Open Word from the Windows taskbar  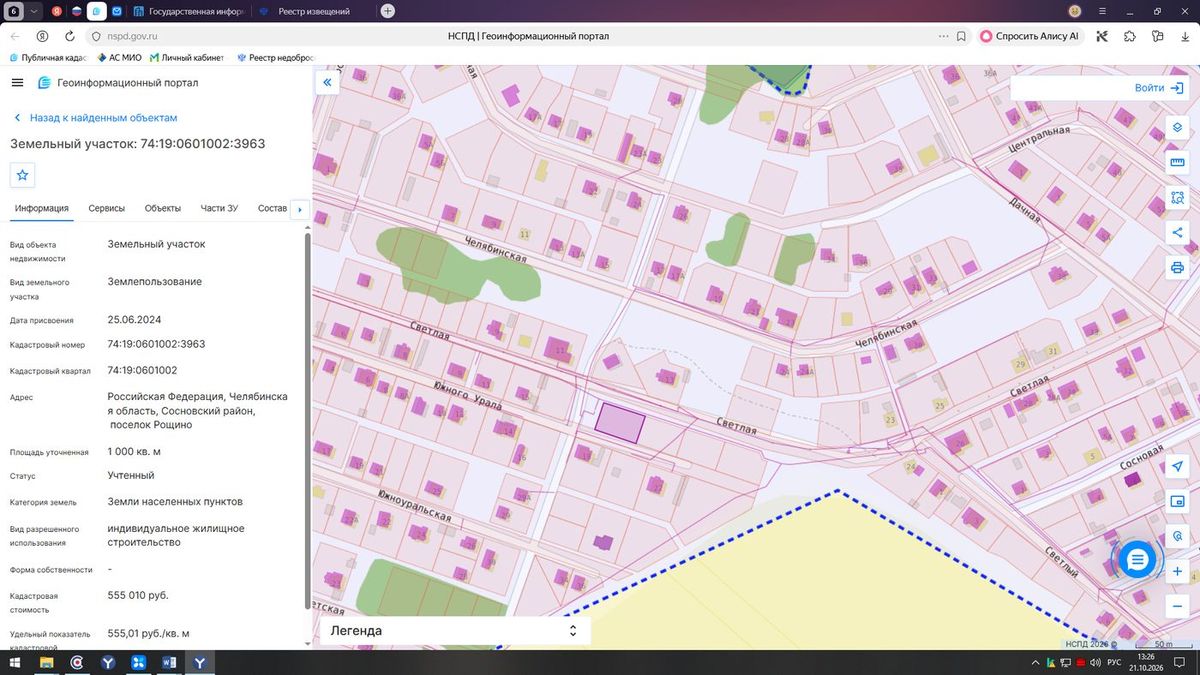[169, 662]
